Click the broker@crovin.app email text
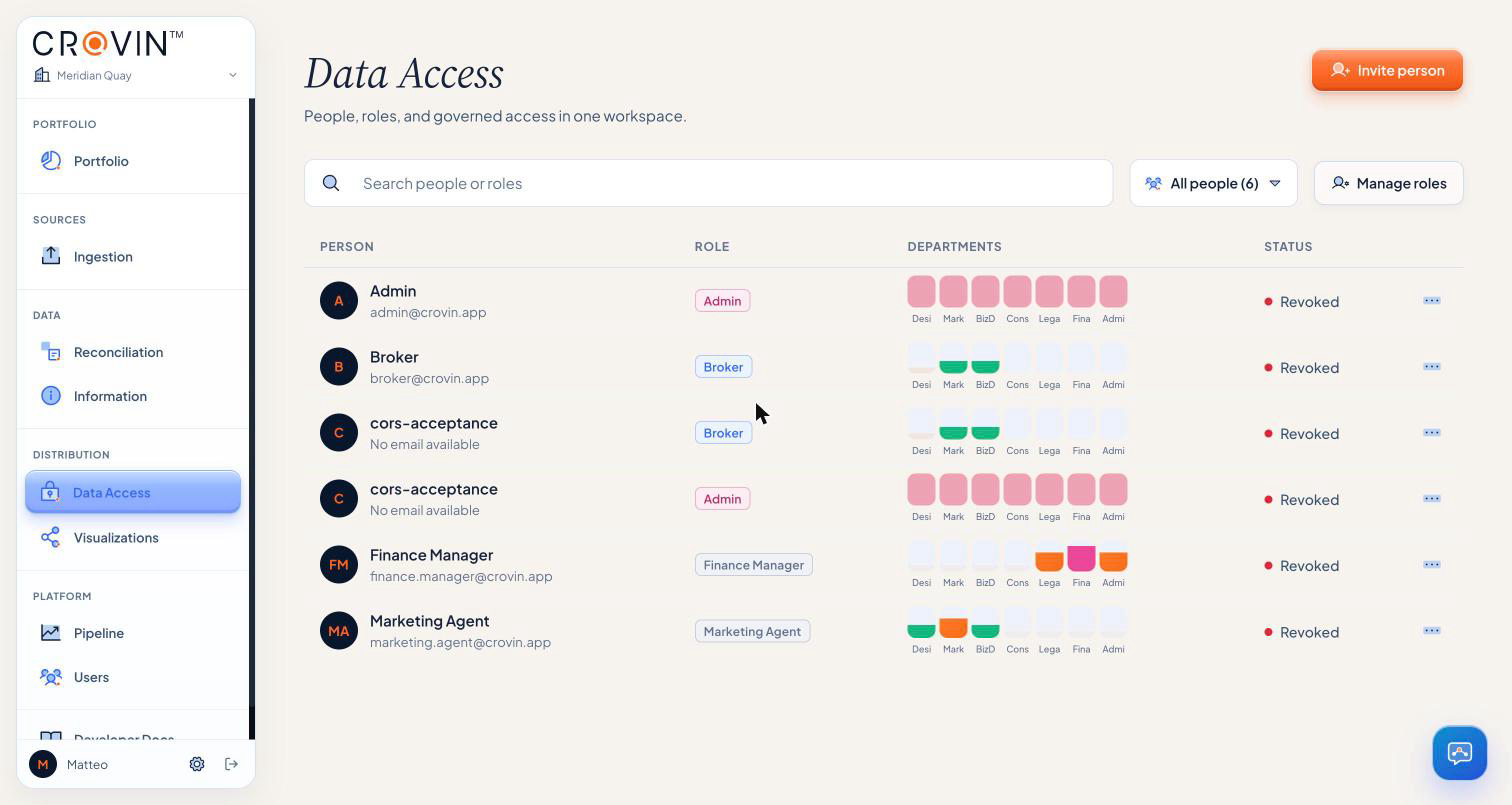 pos(429,378)
